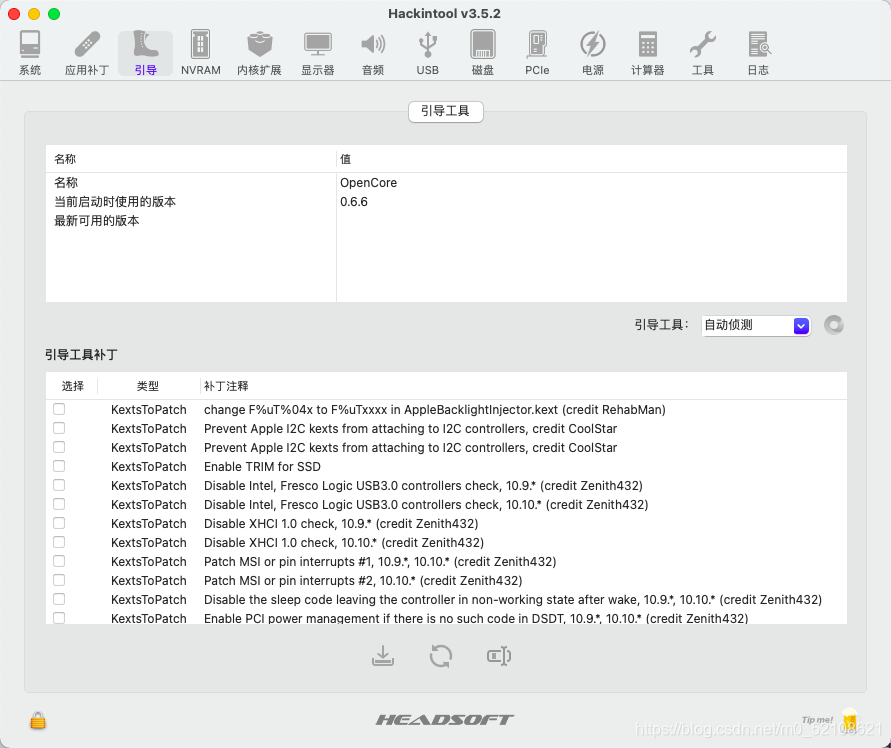Screen dimensions: 891x748
Task: Open the 电源 power section
Action: [593, 53]
